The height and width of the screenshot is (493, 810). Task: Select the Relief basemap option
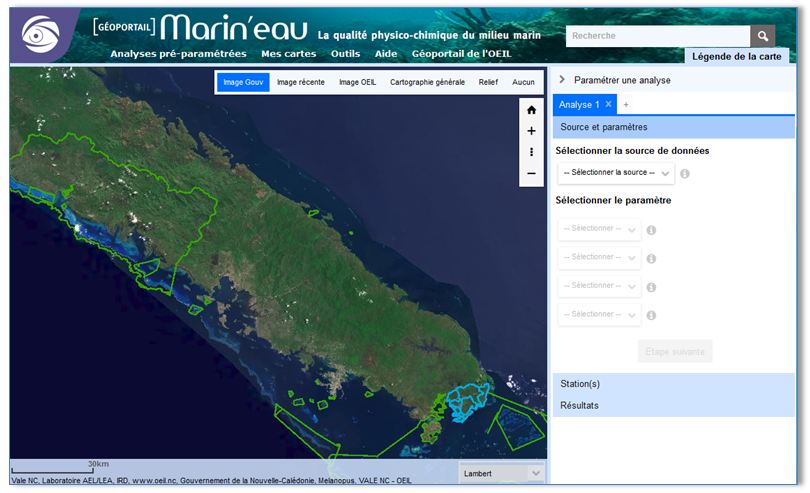pyautogui.click(x=488, y=82)
